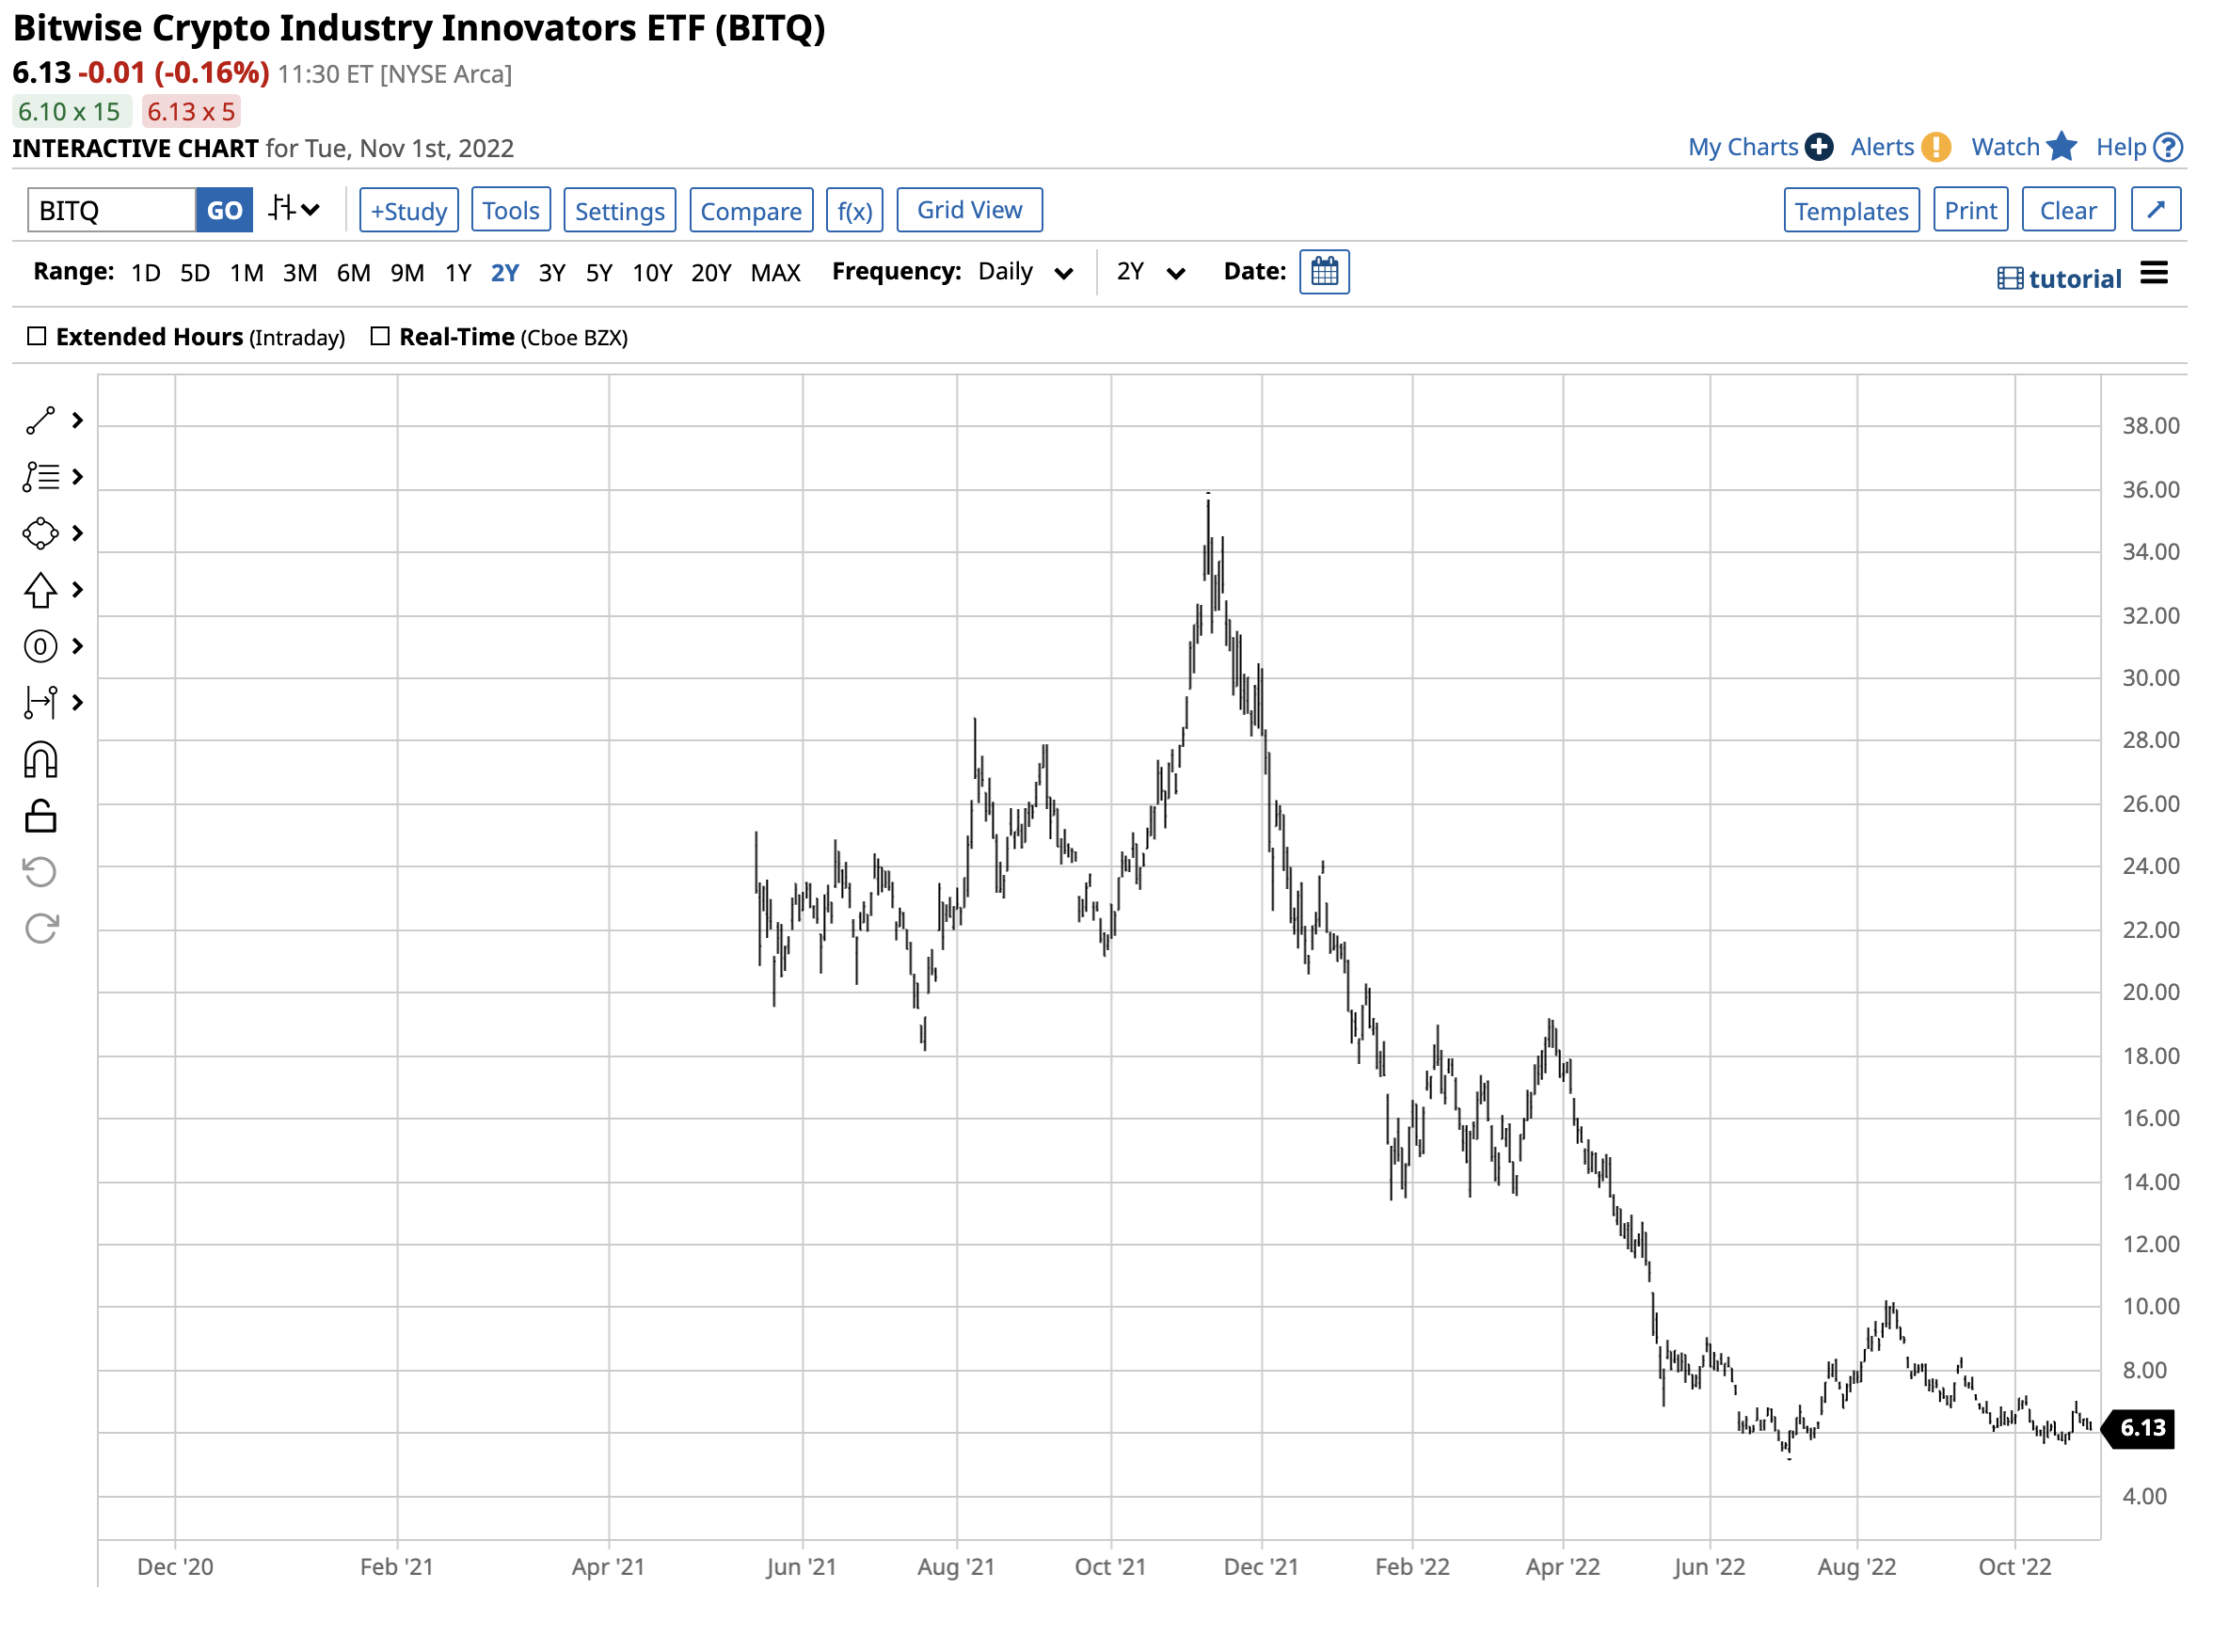
Task: Click the expand chart arrow icon
Action: 2154,210
